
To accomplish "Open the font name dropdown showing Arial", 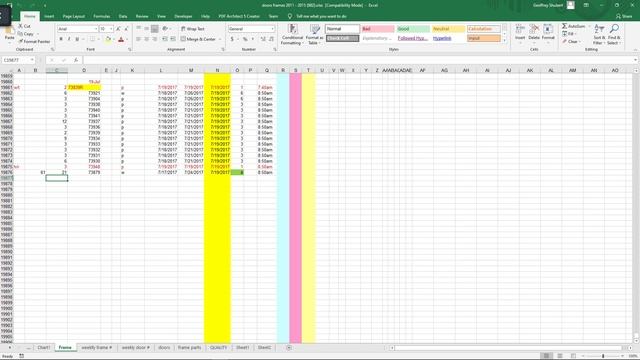I will 96,29.
